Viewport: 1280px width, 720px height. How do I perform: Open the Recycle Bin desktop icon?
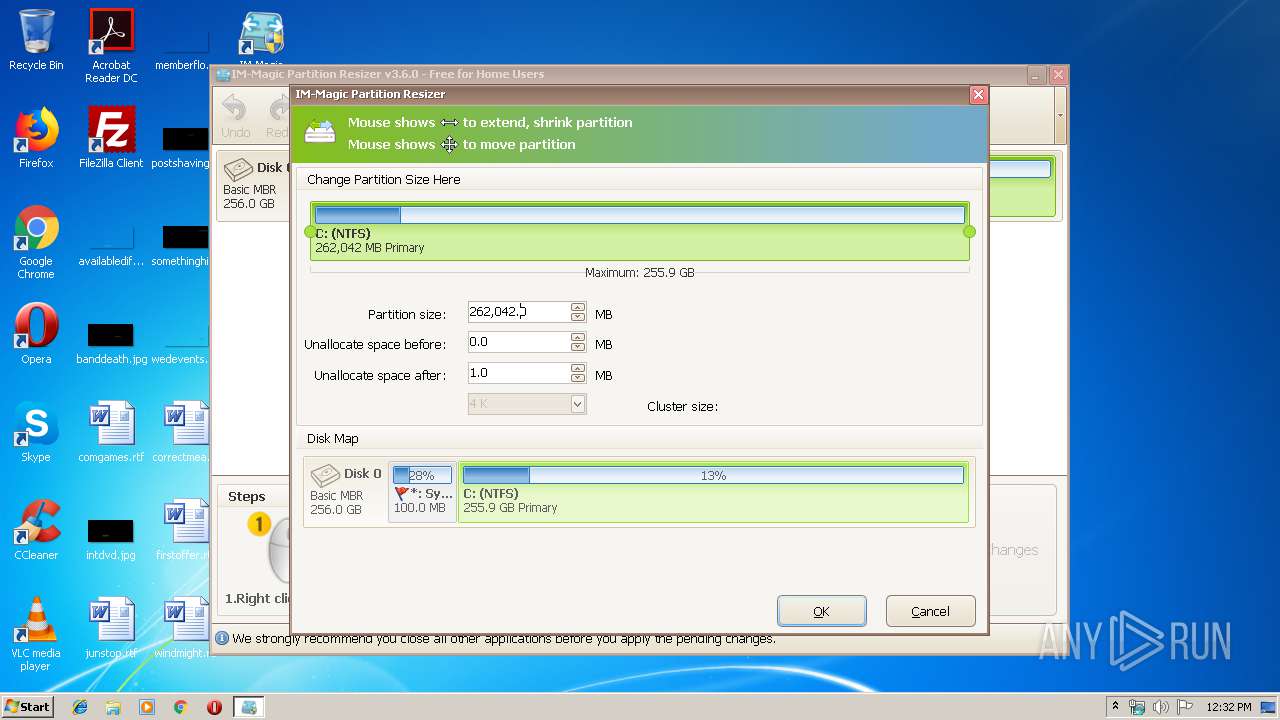pyautogui.click(x=36, y=40)
